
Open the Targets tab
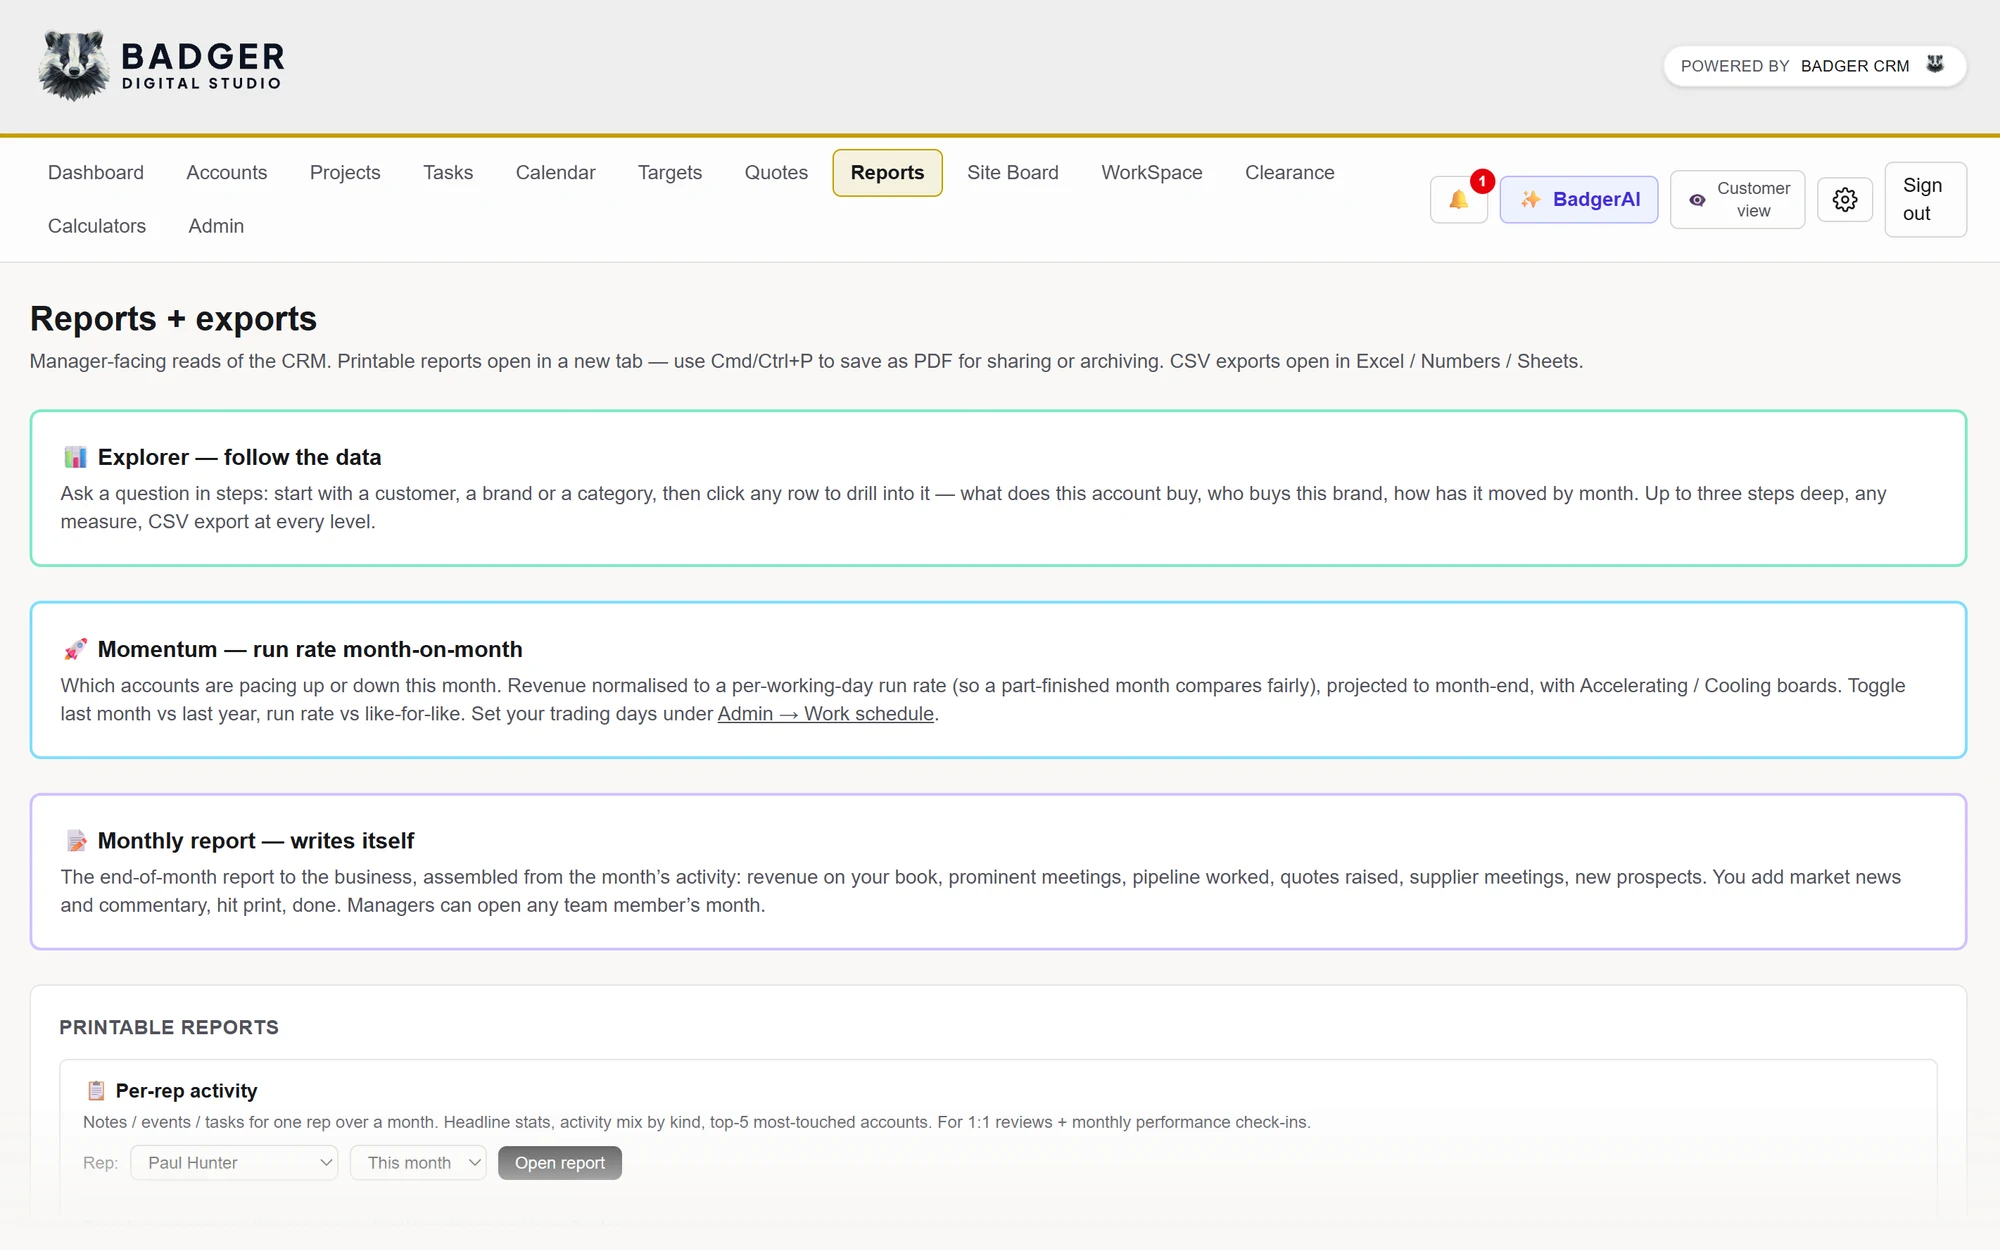670,173
